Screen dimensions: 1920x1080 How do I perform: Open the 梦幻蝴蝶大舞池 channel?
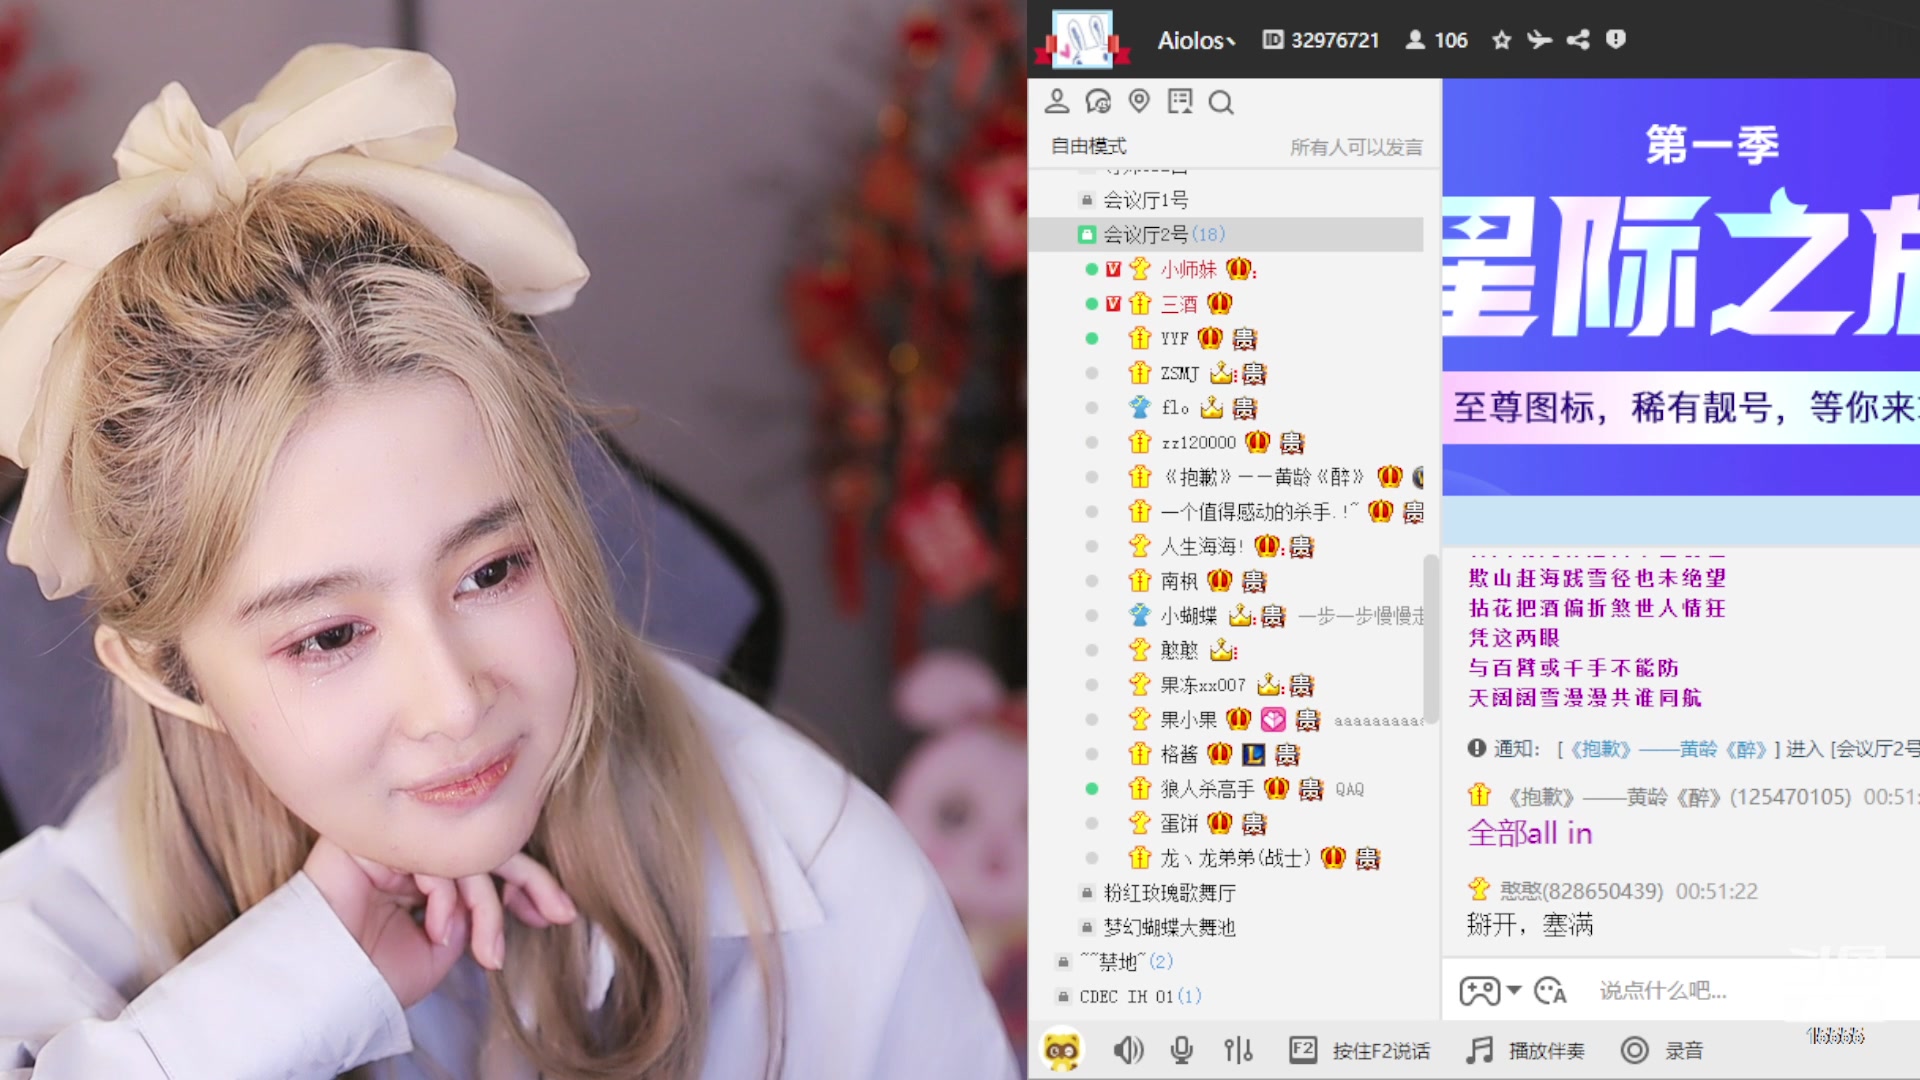[x=1170, y=927]
